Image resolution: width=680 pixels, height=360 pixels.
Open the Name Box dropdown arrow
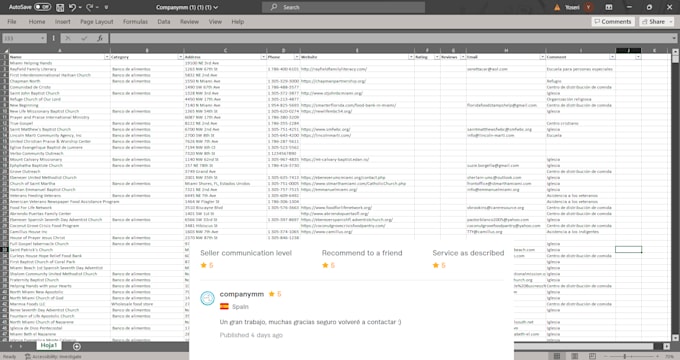42,38
